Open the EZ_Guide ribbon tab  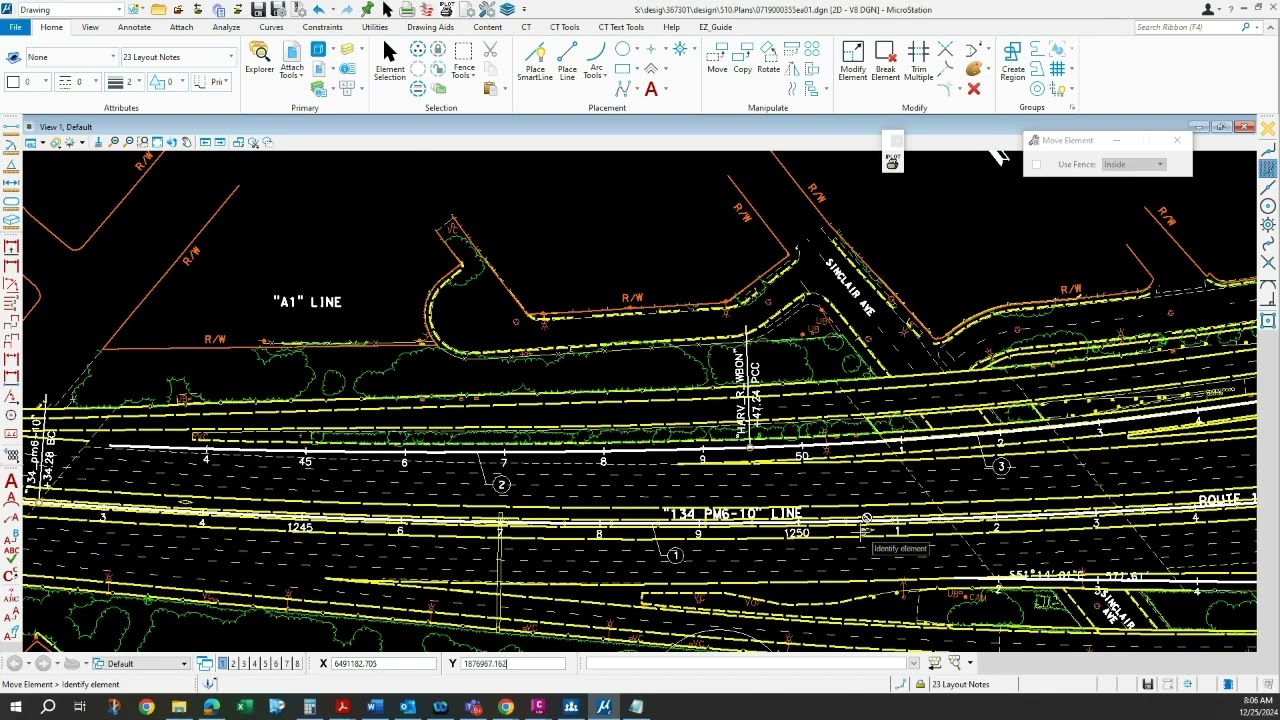(x=715, y=27)
